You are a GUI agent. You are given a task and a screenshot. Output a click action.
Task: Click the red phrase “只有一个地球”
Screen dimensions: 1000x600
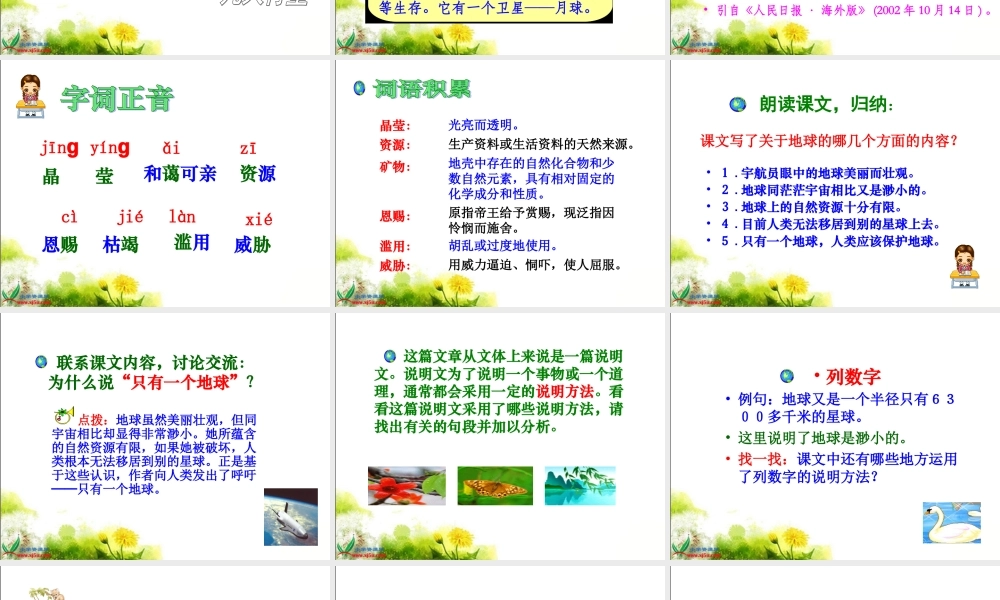point(180,383)
